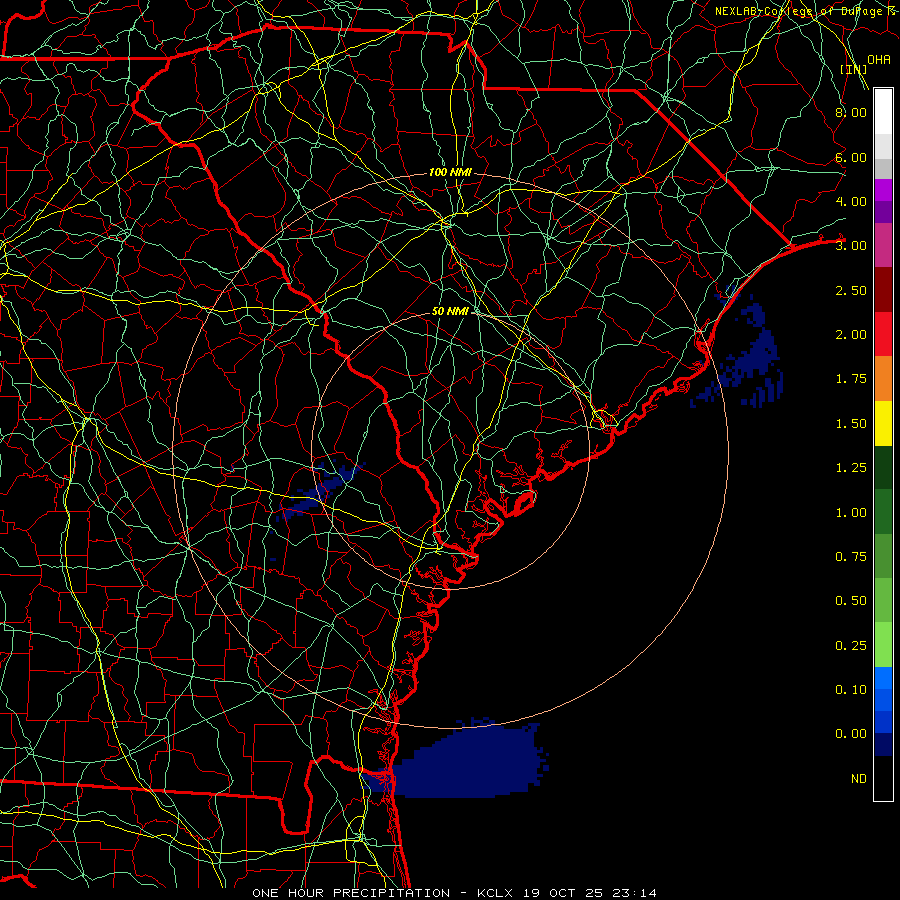Image resolution: width=900 pixels, height=900 pixels.
Task: Click the "8.00" legend value
Action: coord(851,112)
